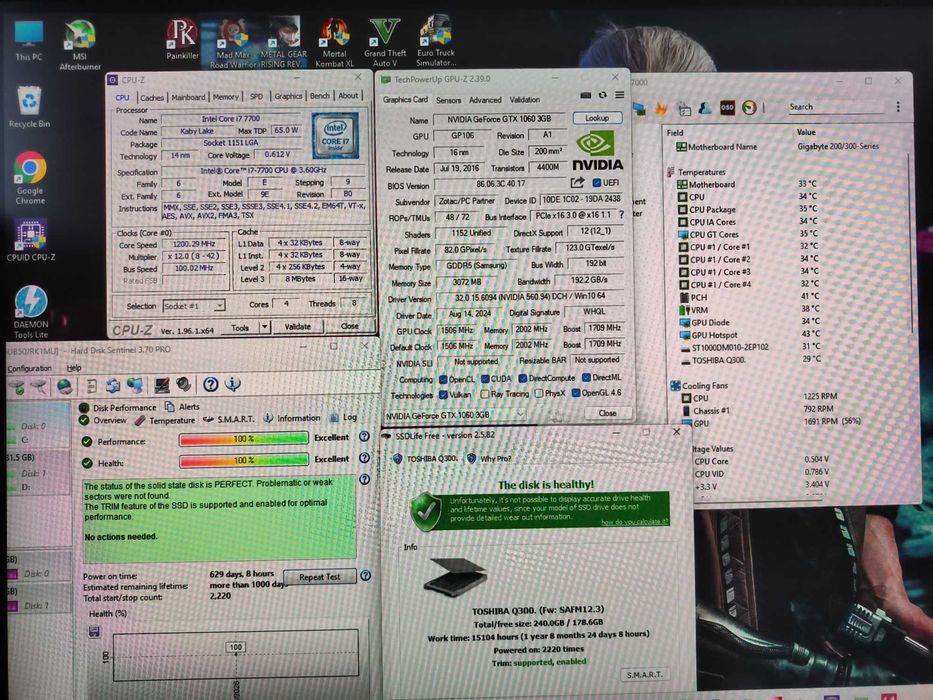This screenshot has height=700, width=933.
Task: Click AIDA64 flame stability test icon
Action: (x=660, y=108)
